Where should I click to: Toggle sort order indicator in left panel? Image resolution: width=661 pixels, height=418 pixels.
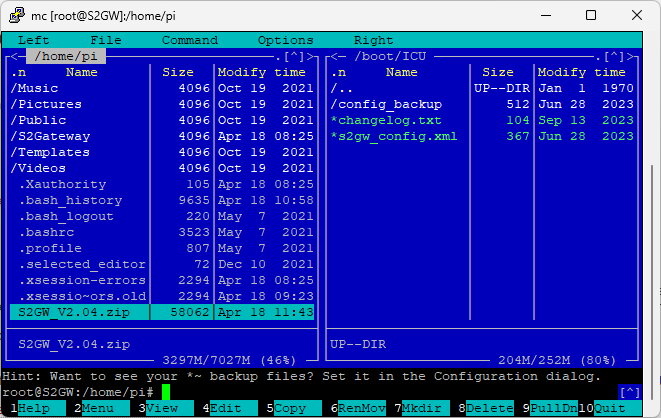18,72
